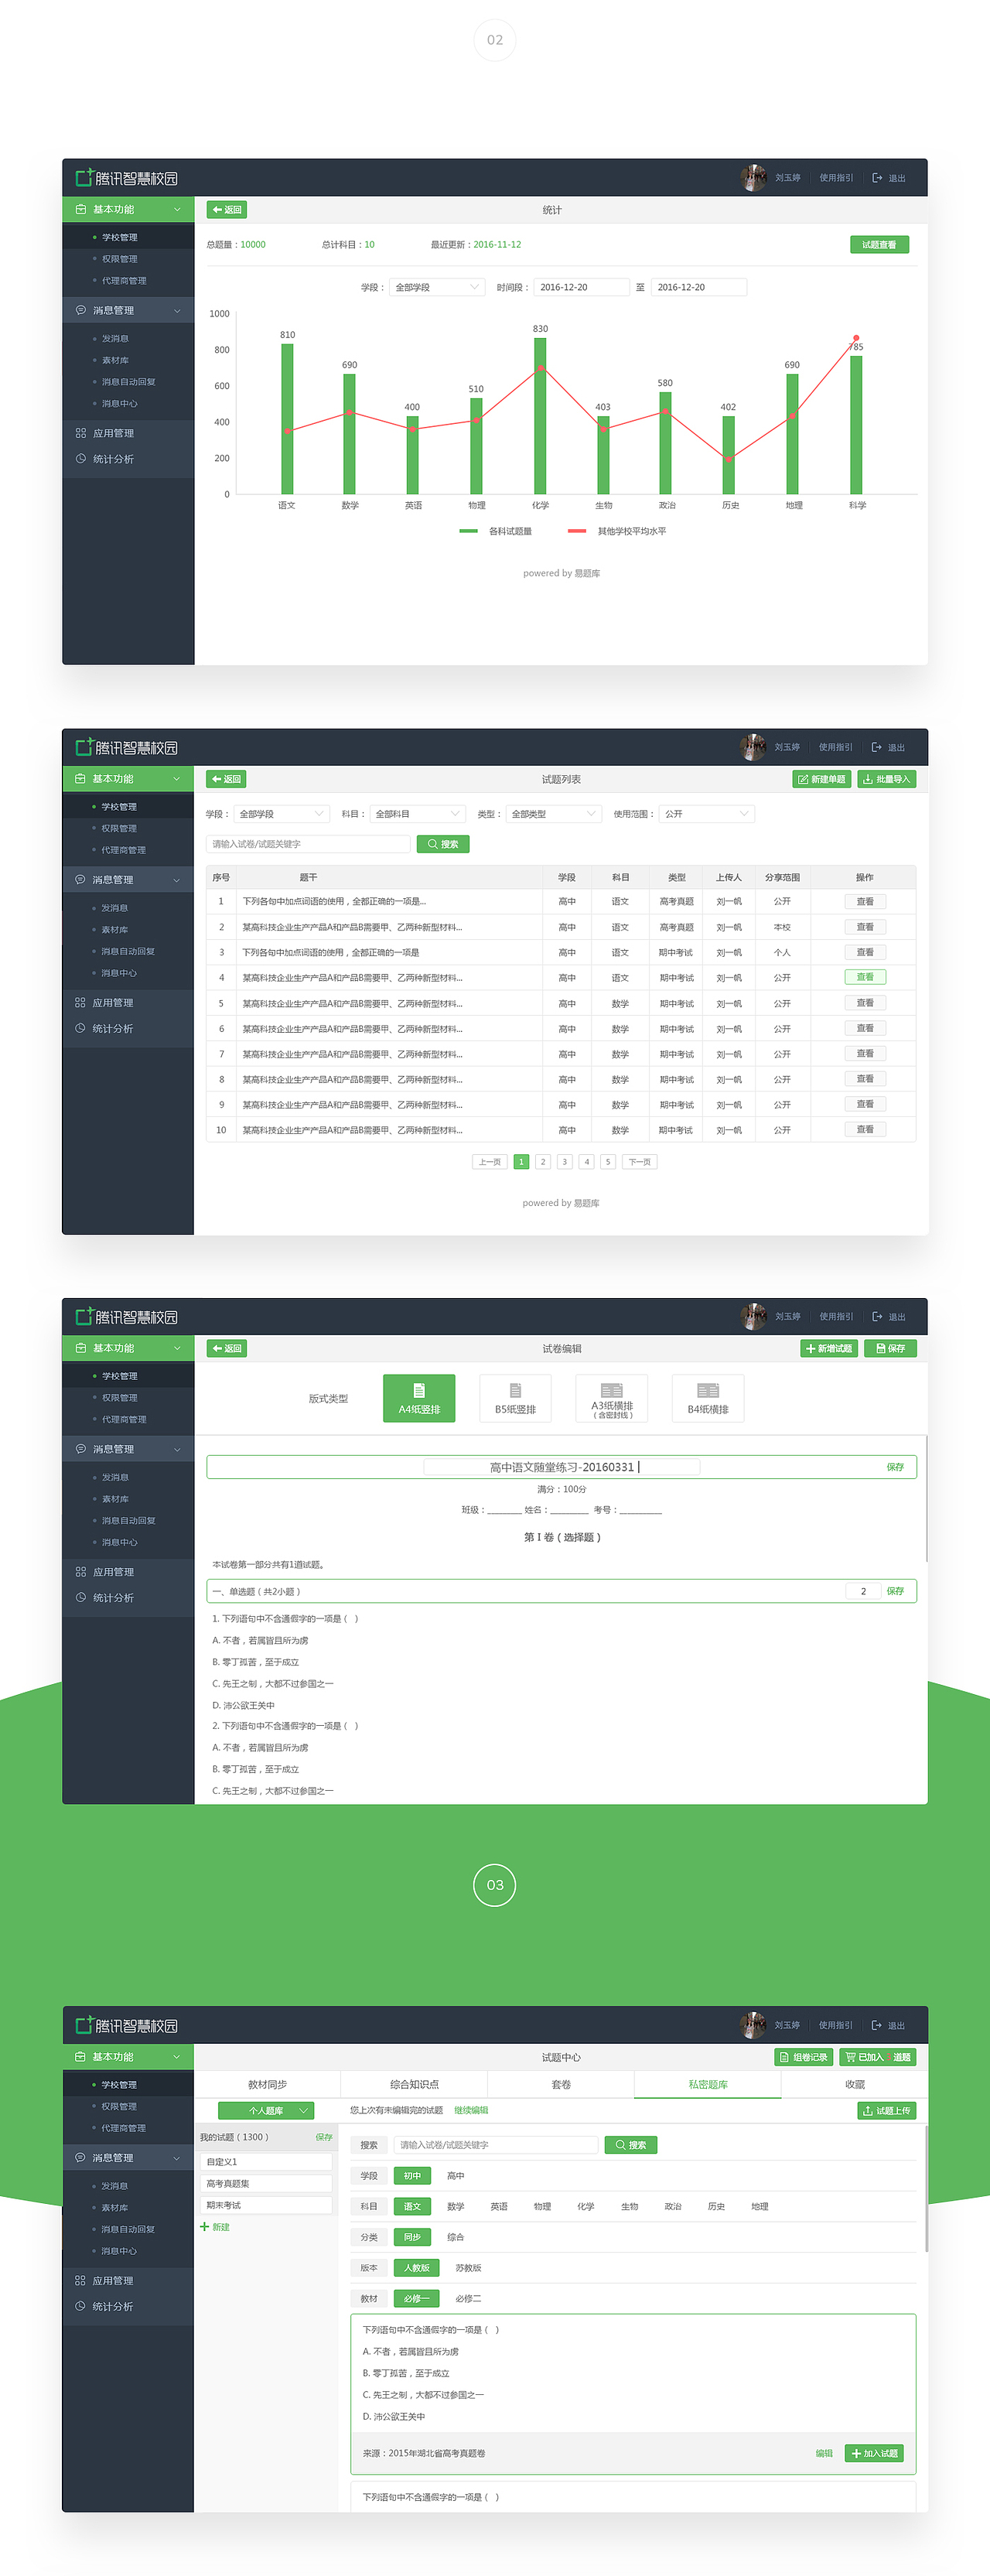990x2576 pixels.
Task: Switch to the 教材同步 tab
Action: [x=267, y=2084]
